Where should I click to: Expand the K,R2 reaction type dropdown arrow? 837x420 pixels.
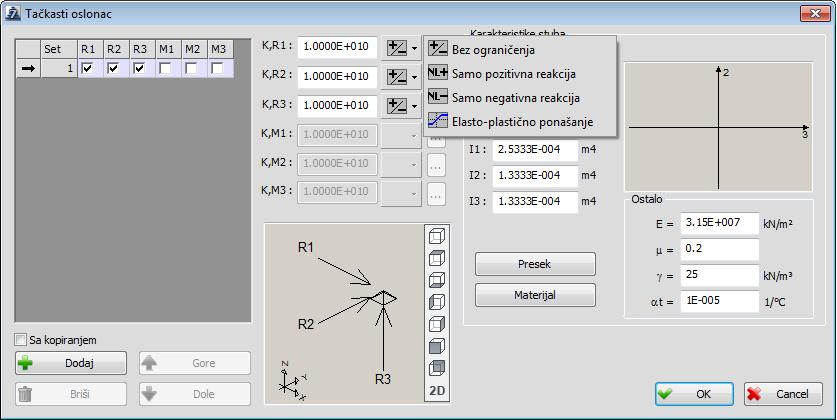[415, 77]
